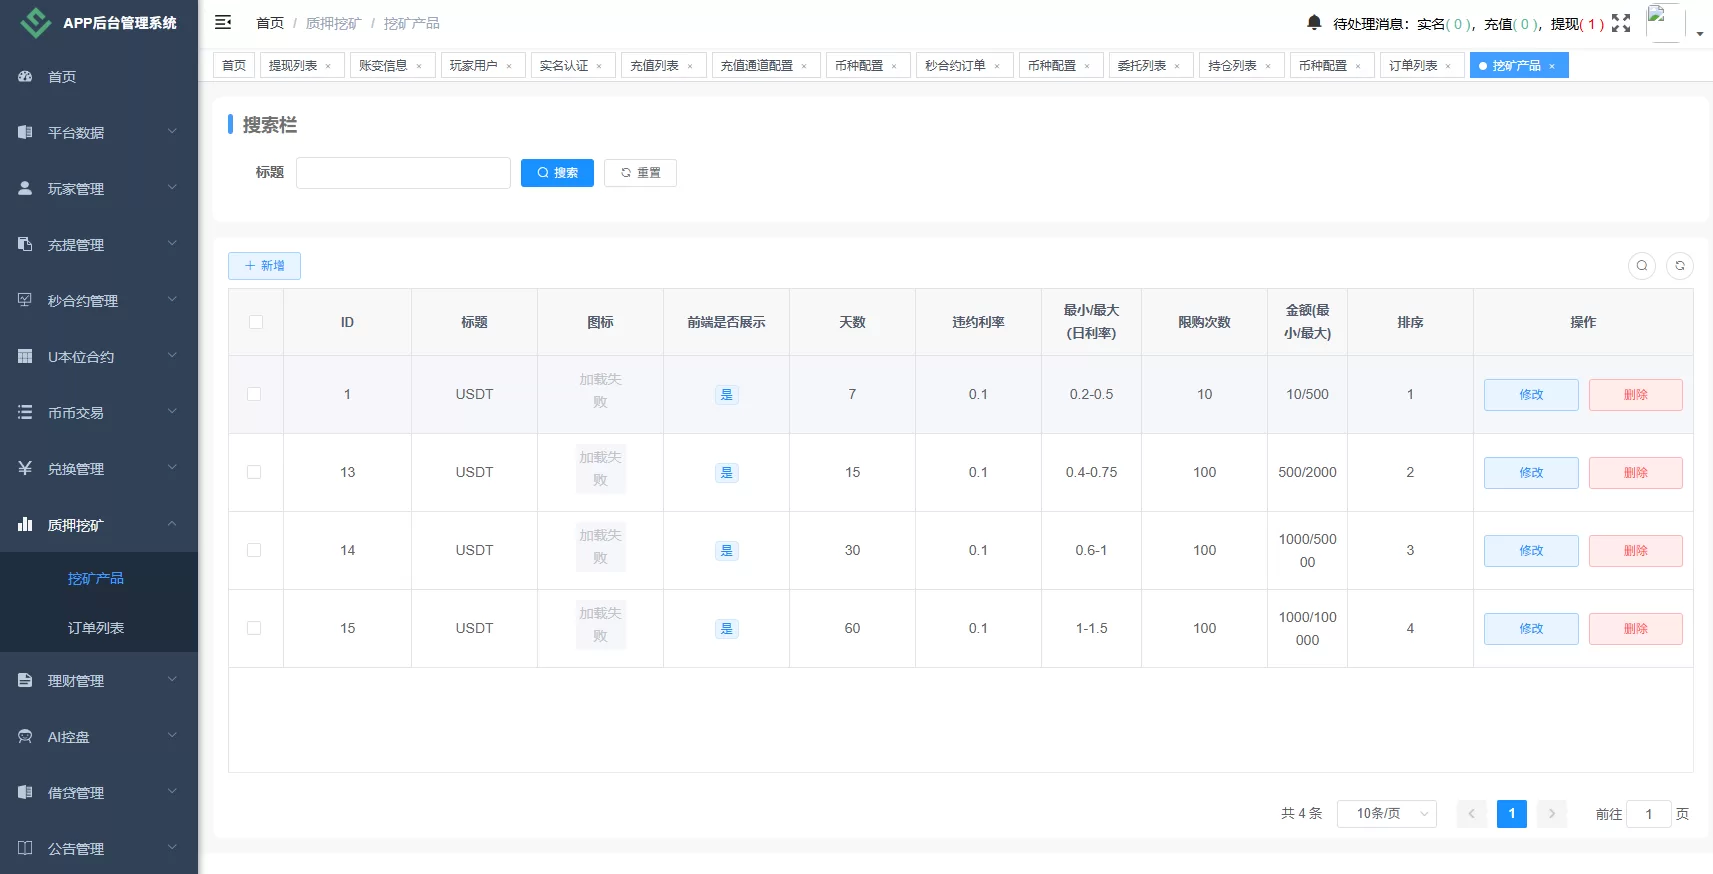Click the round refresh icon above table
Viewport: 1713px width, 874px height.
point(1680,266)
